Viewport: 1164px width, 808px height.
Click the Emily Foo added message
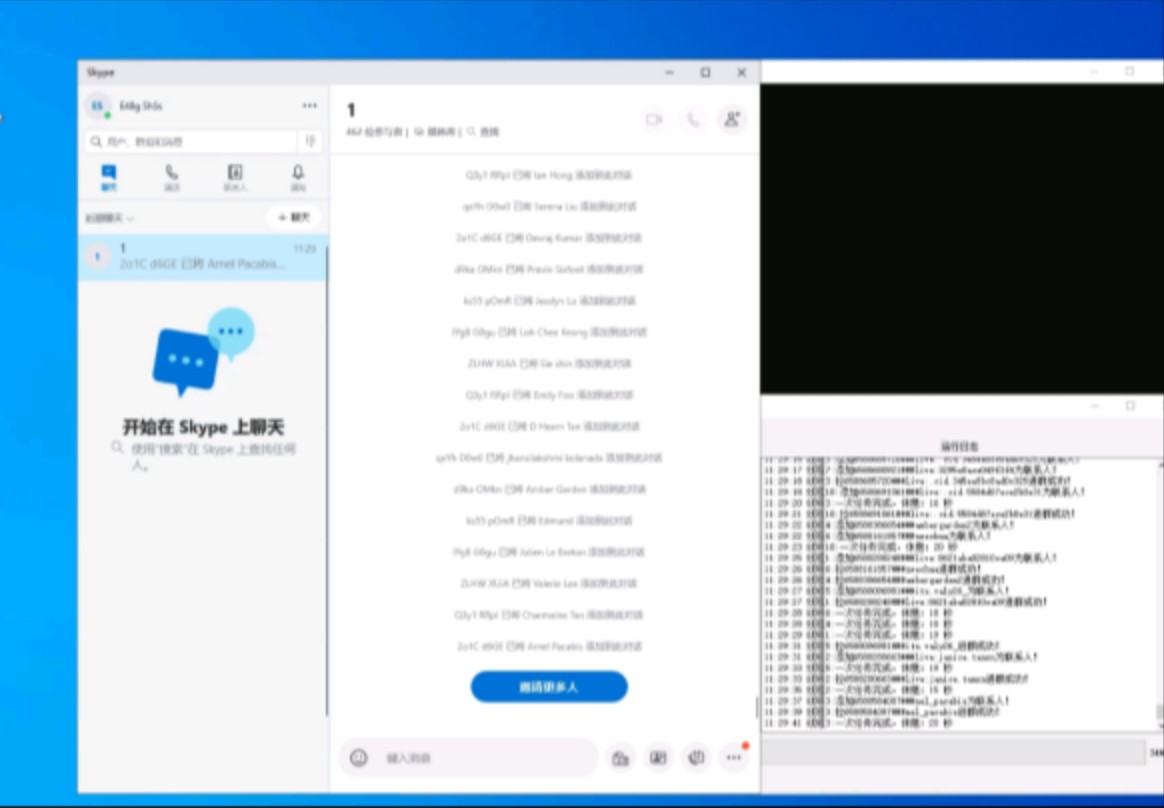549,395
